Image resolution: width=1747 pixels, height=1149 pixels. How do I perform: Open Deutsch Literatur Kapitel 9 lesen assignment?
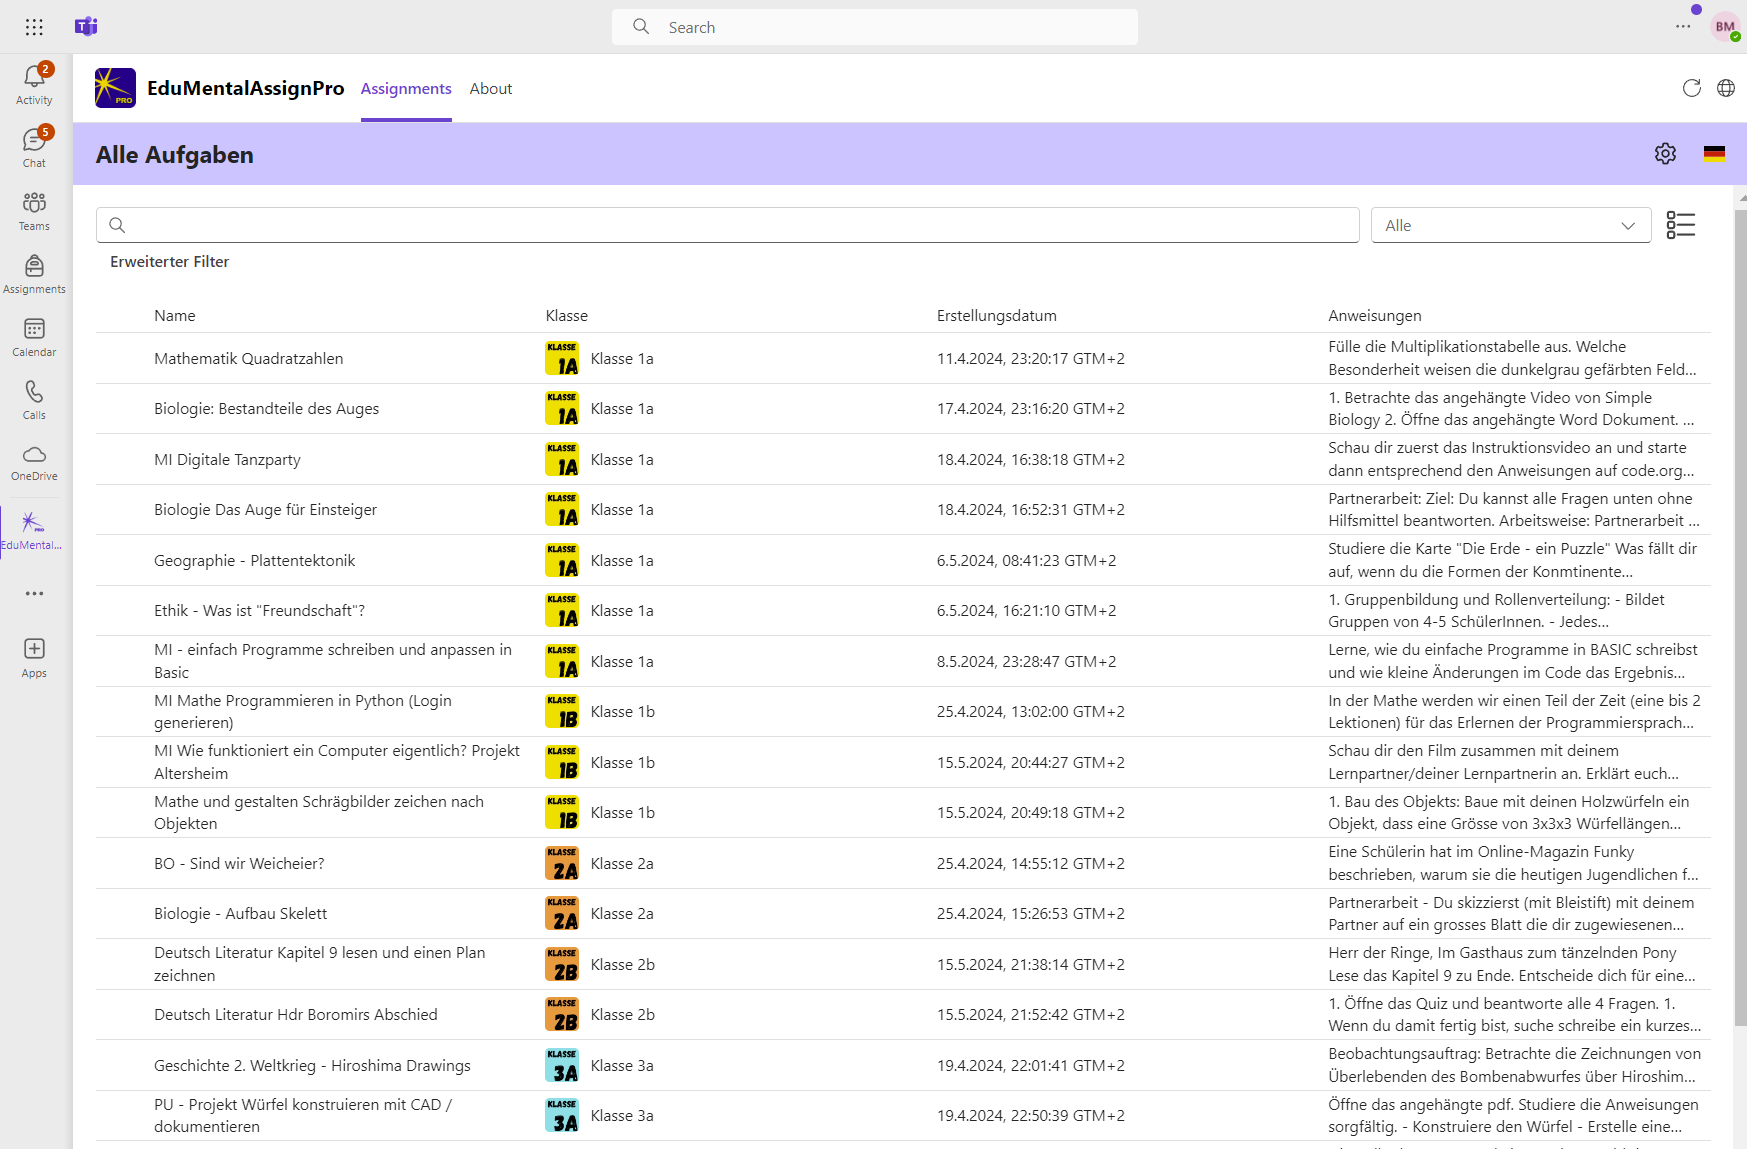pyautogui.click(x=320, y=964)
